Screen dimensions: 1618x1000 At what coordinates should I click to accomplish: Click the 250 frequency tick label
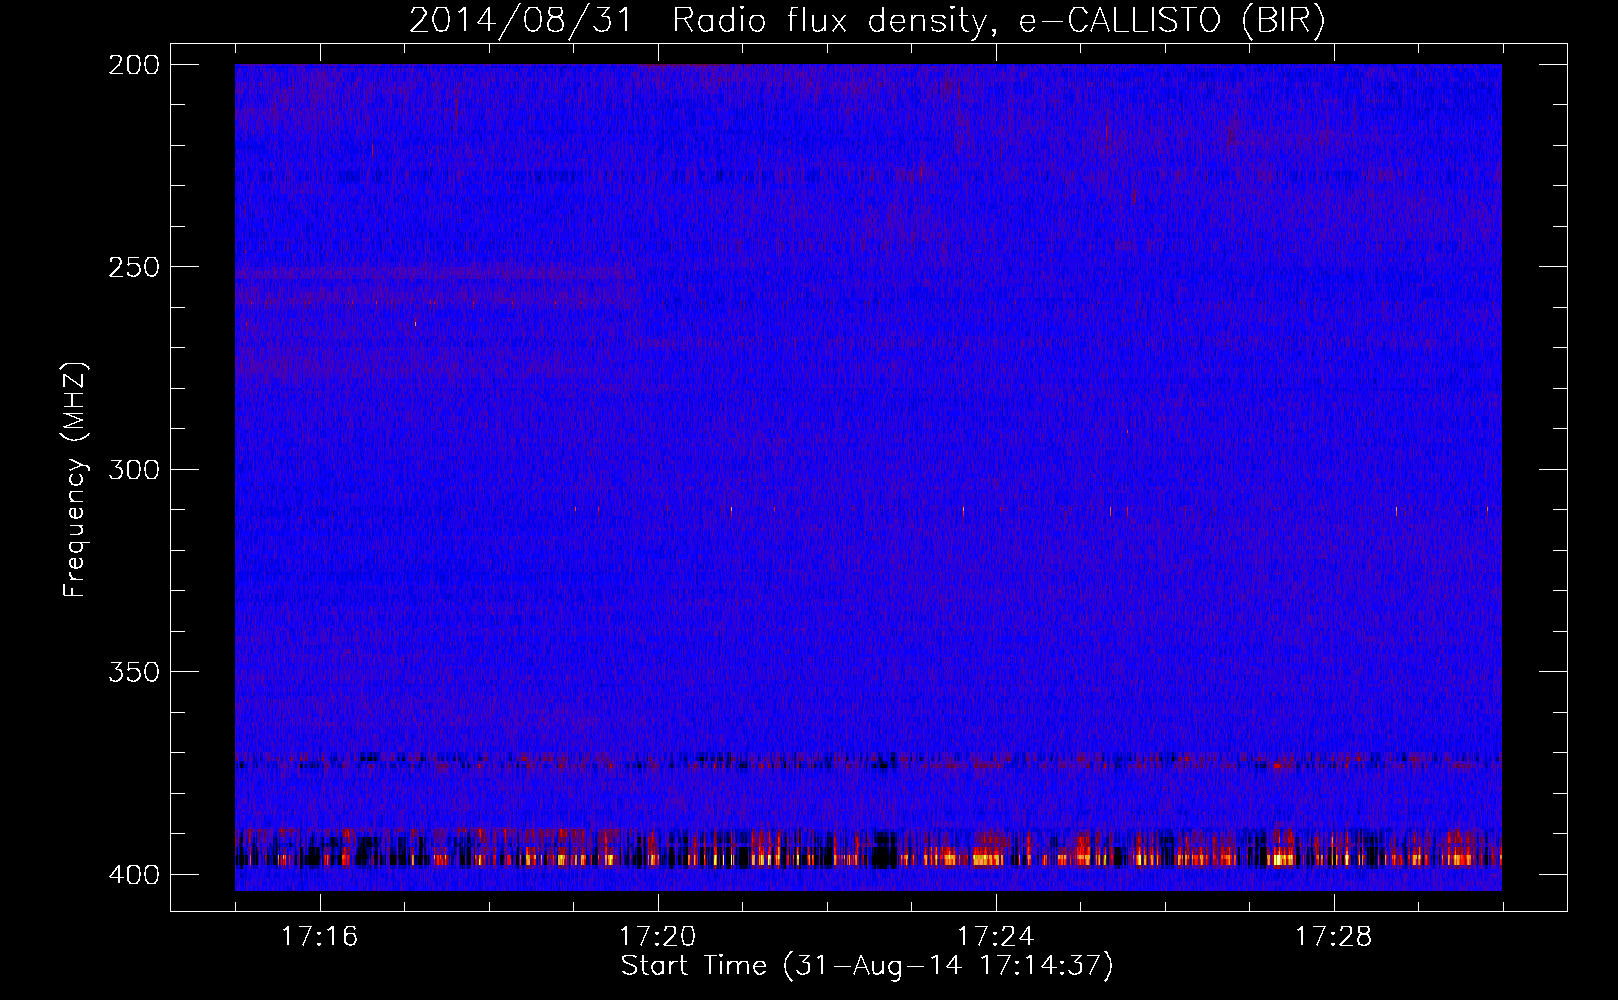(x=134, y=267)
